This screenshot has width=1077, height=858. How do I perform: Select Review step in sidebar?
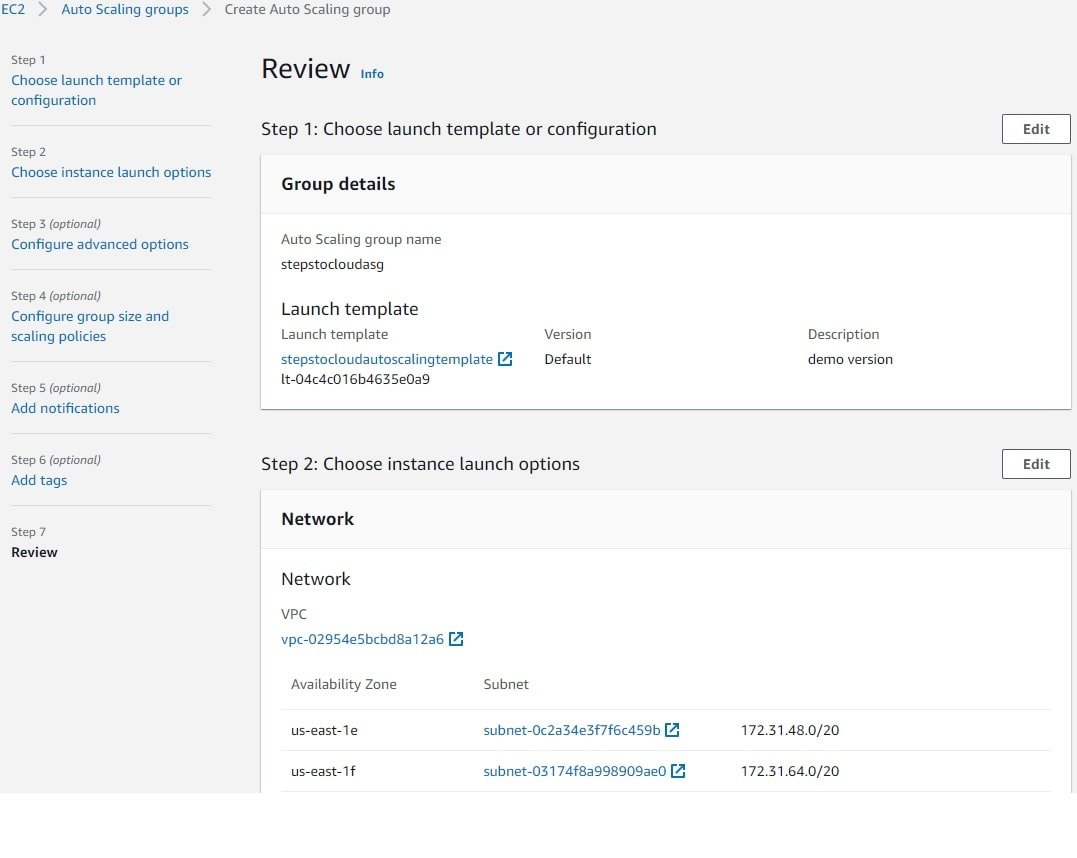(x=34, y=552)
